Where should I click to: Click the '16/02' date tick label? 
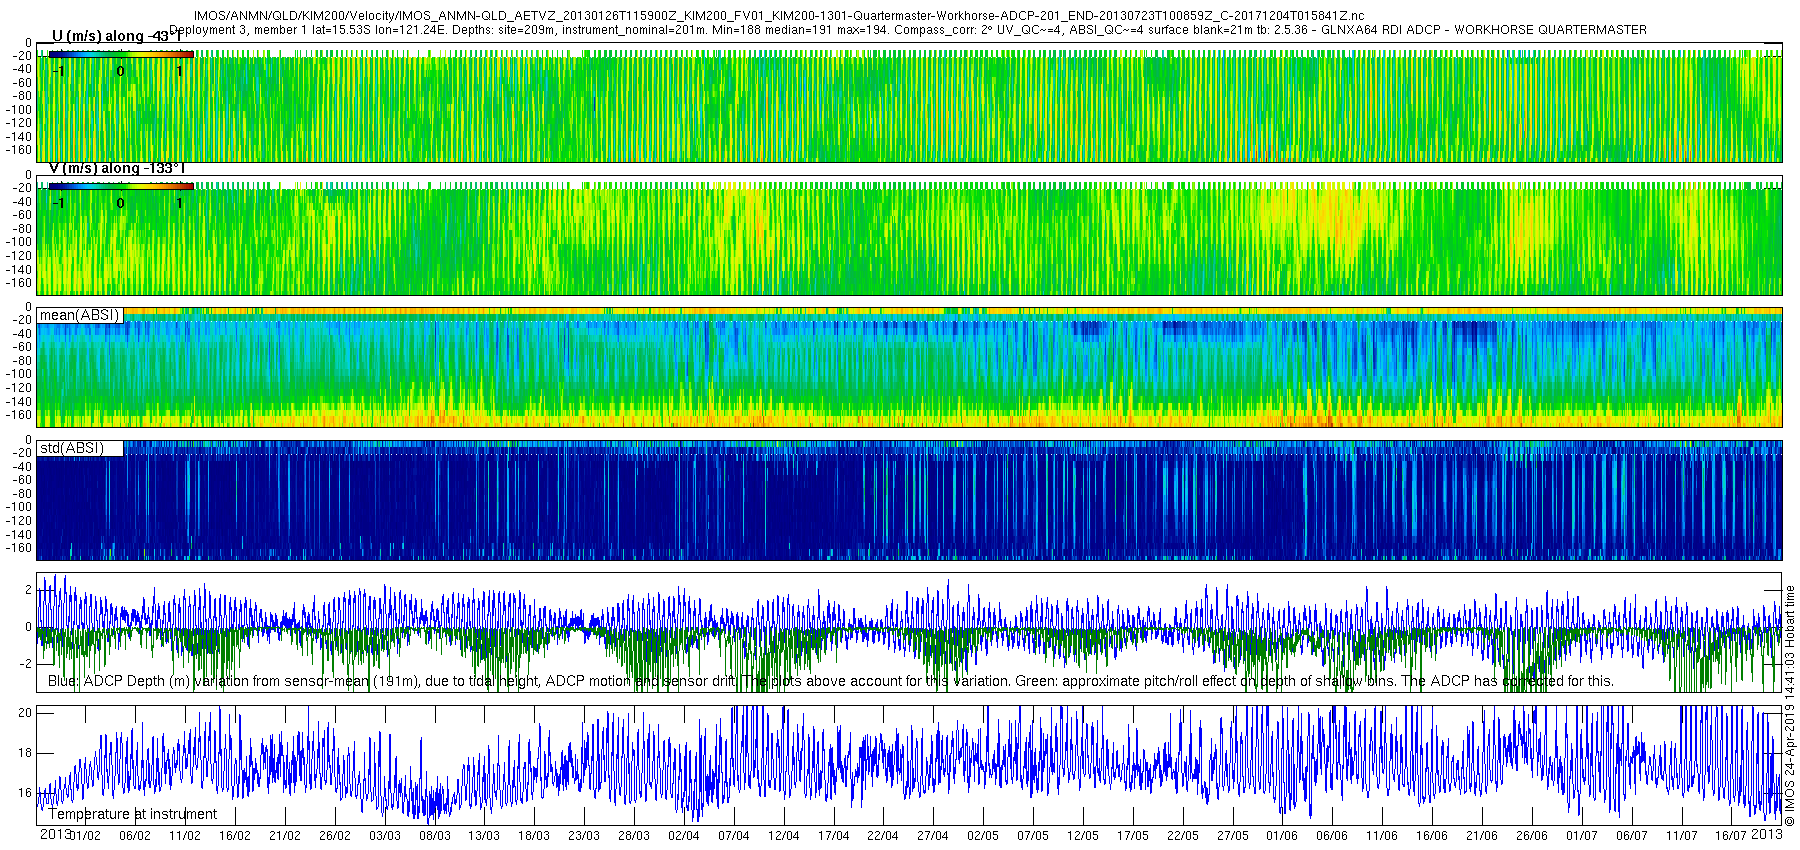click(235, 836)
